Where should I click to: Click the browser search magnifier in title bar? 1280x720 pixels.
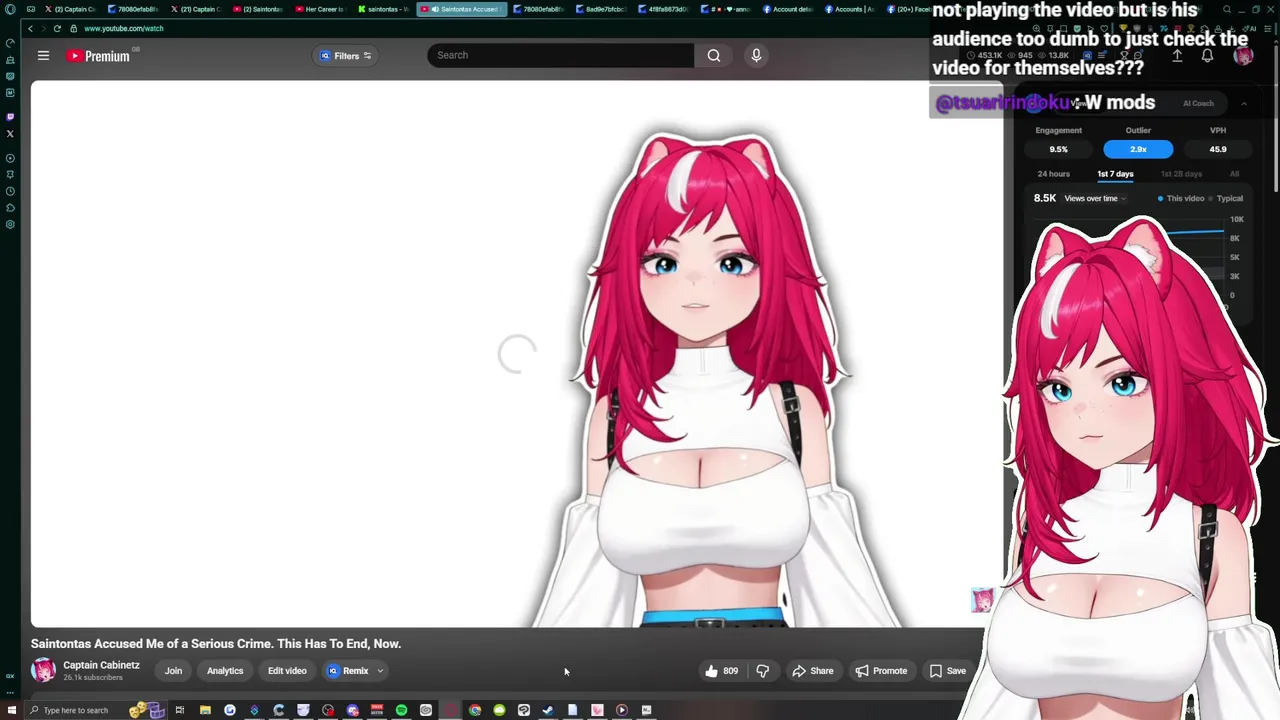(x=1227, y=9)
